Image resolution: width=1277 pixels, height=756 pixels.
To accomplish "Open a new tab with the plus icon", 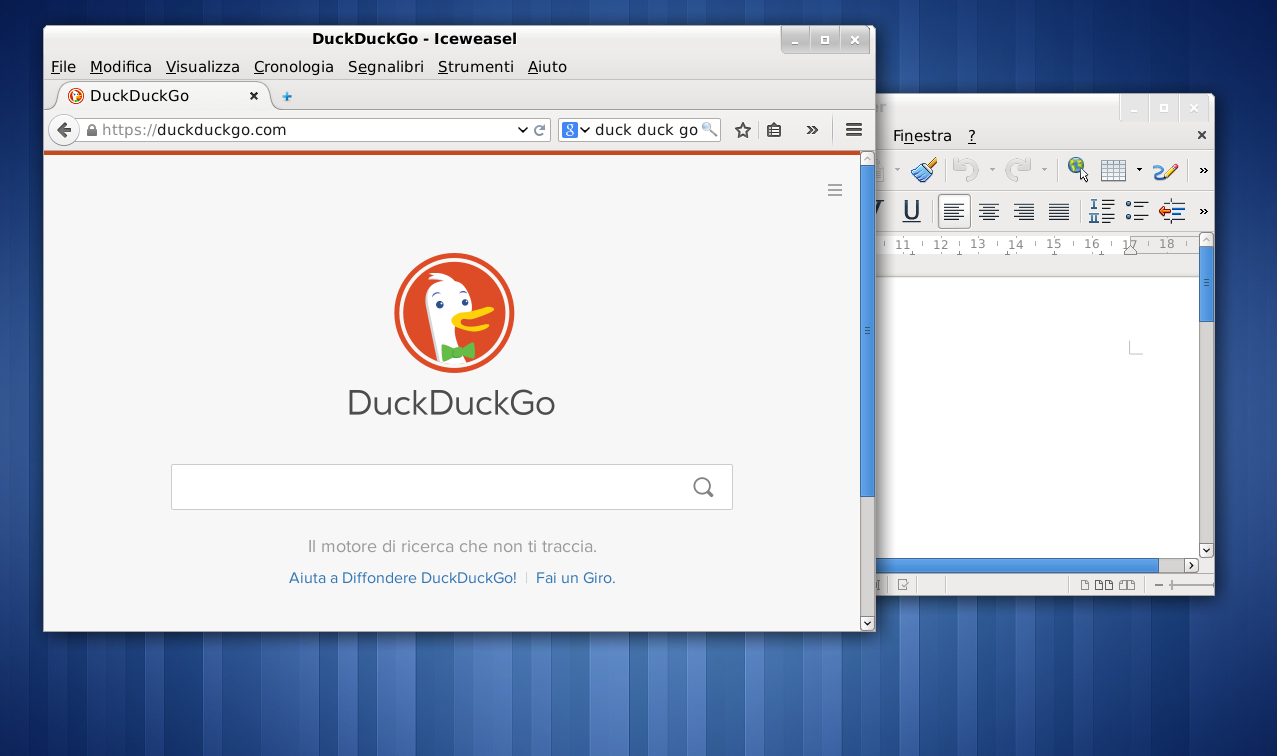I will 287,97.
